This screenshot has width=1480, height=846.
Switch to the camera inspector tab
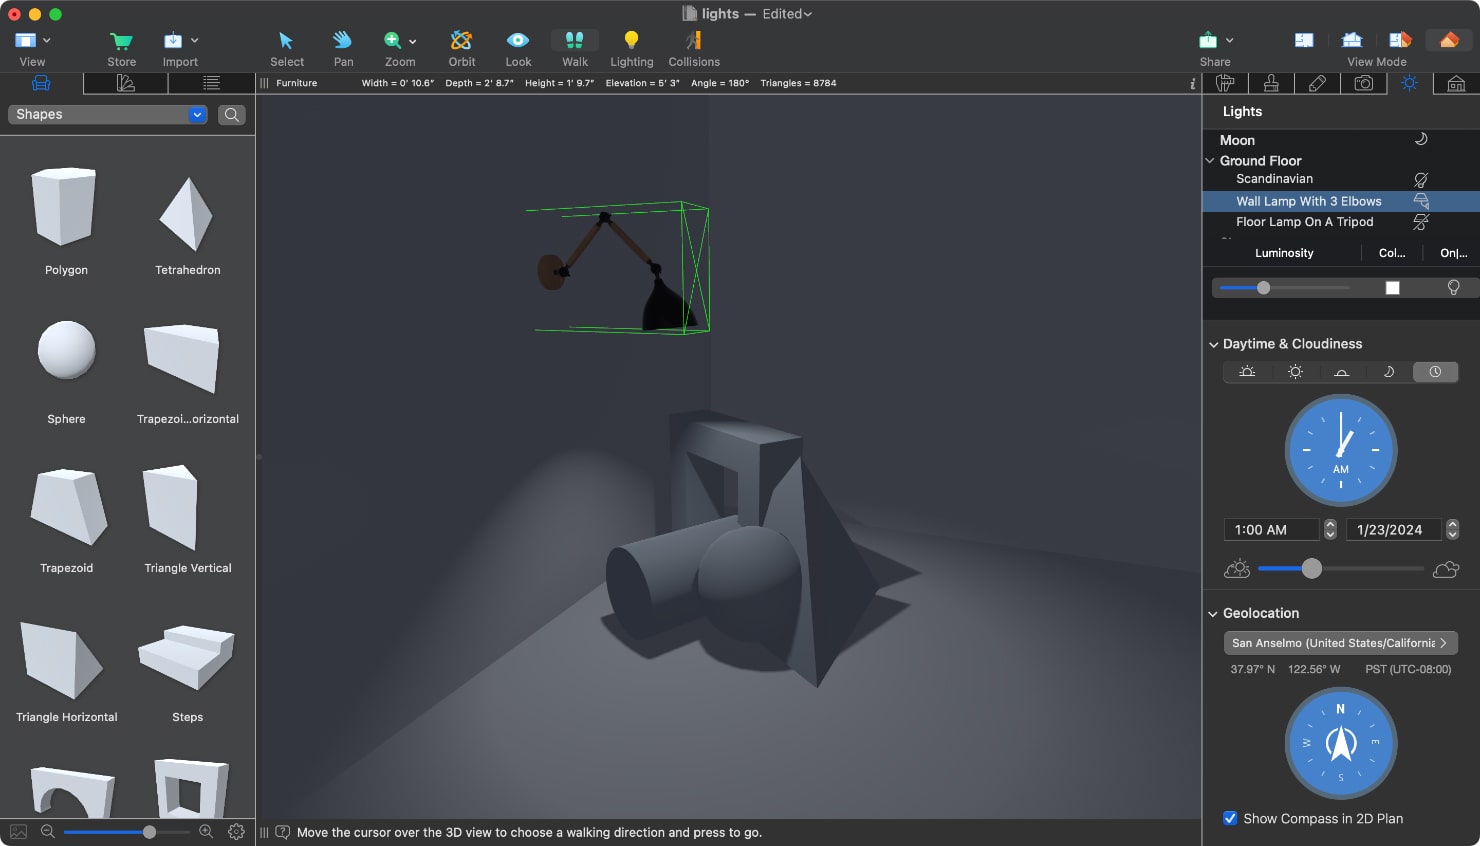tap(1363, 83)
